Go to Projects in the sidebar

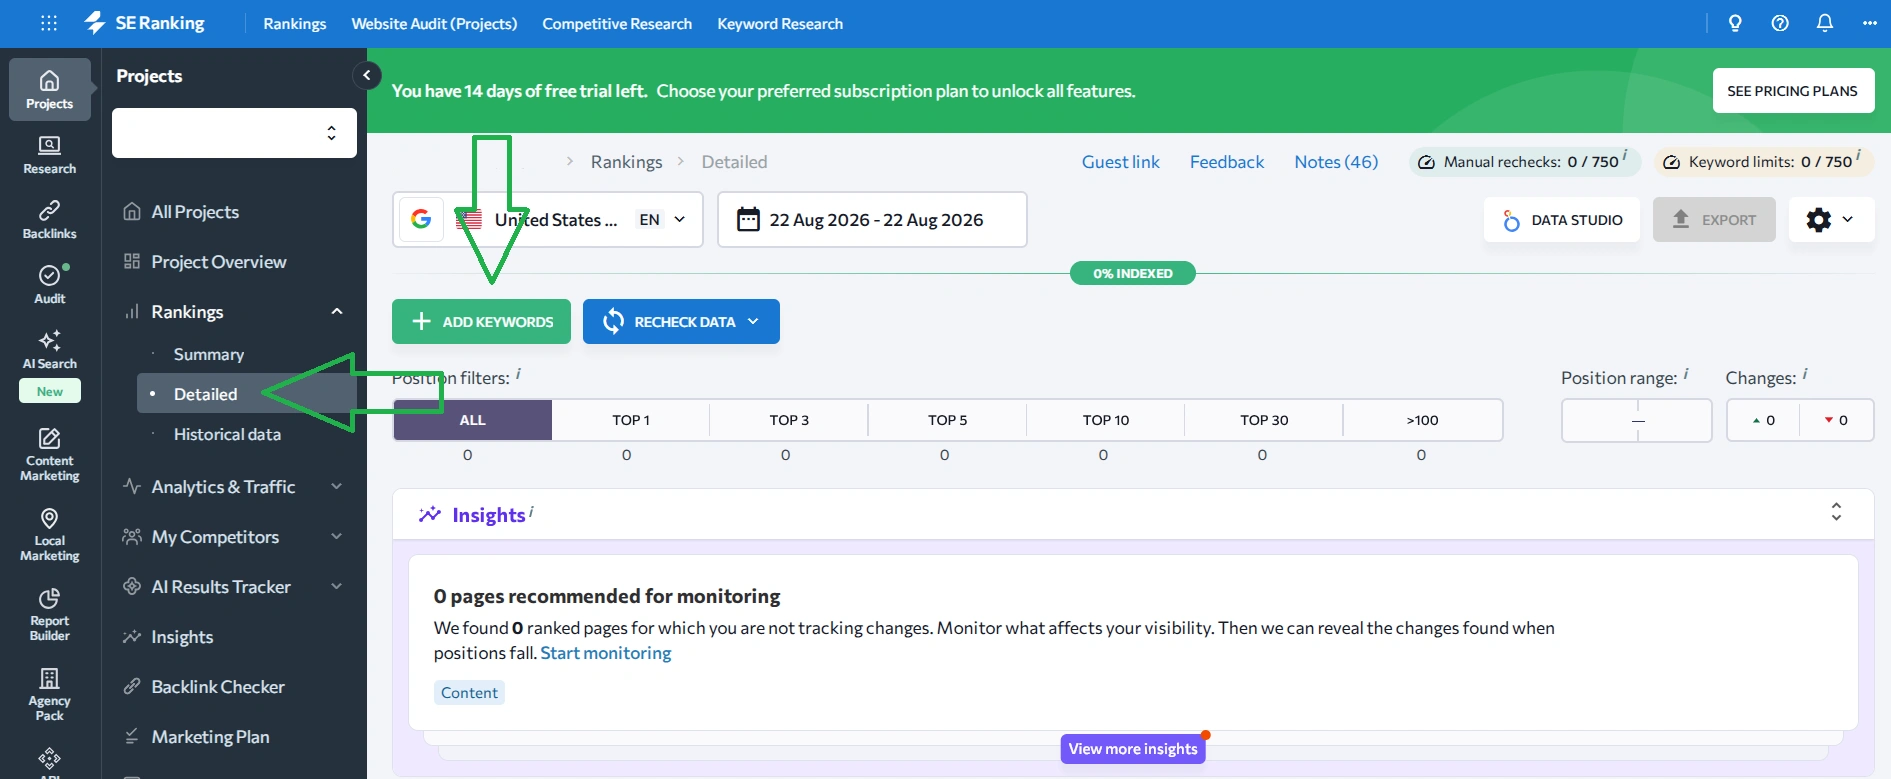(x=50, y=89)
